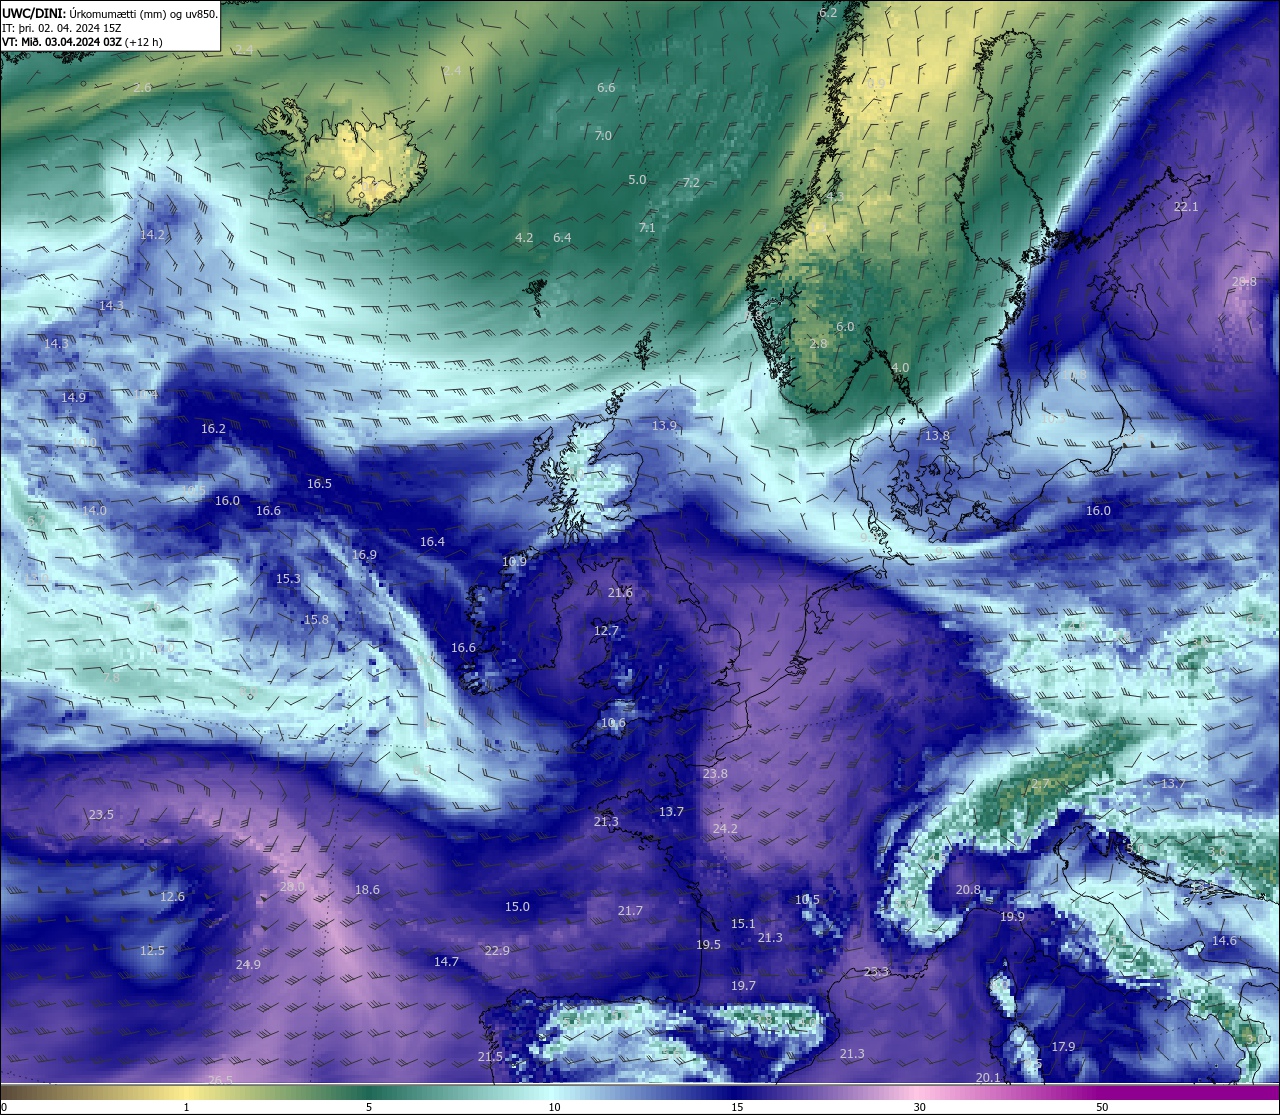Click the 30 tick on the color scale
The width and height of the screenshot is (1280, 1115).
click(x=919, y=1107)
